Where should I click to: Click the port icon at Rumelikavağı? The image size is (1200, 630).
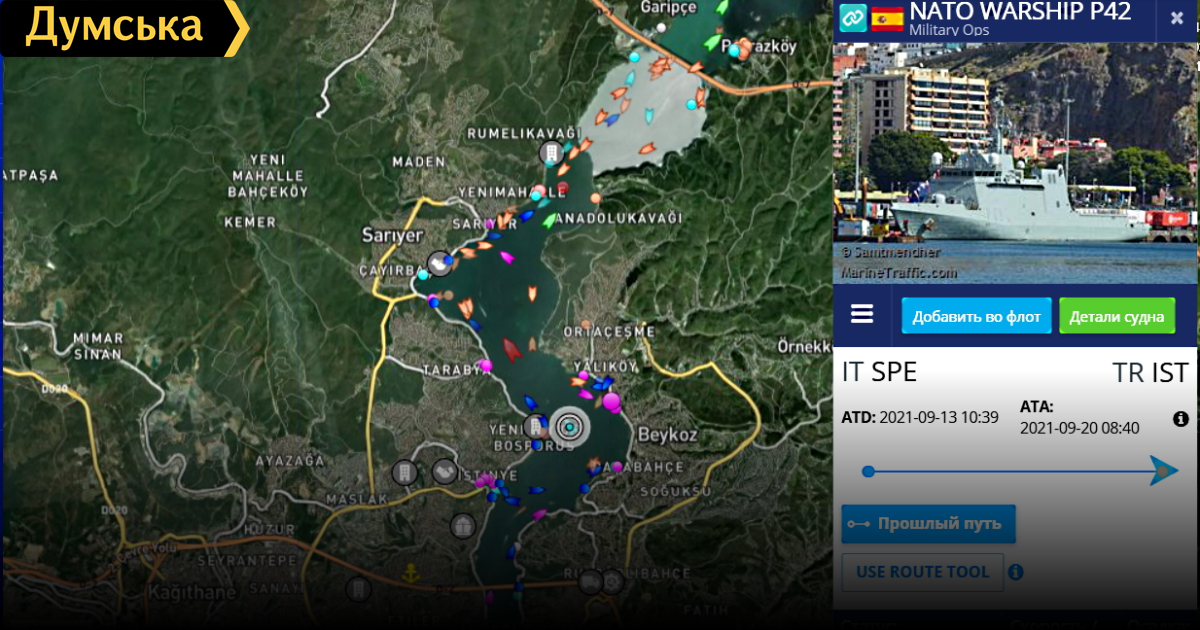click(x=549, y=153)
